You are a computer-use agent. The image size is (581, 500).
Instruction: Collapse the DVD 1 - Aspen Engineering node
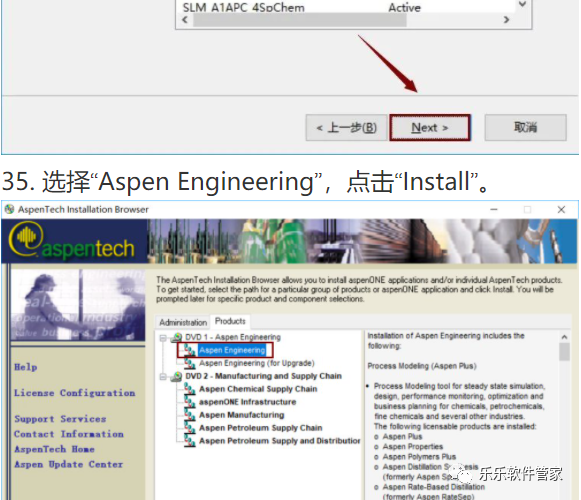163,338
